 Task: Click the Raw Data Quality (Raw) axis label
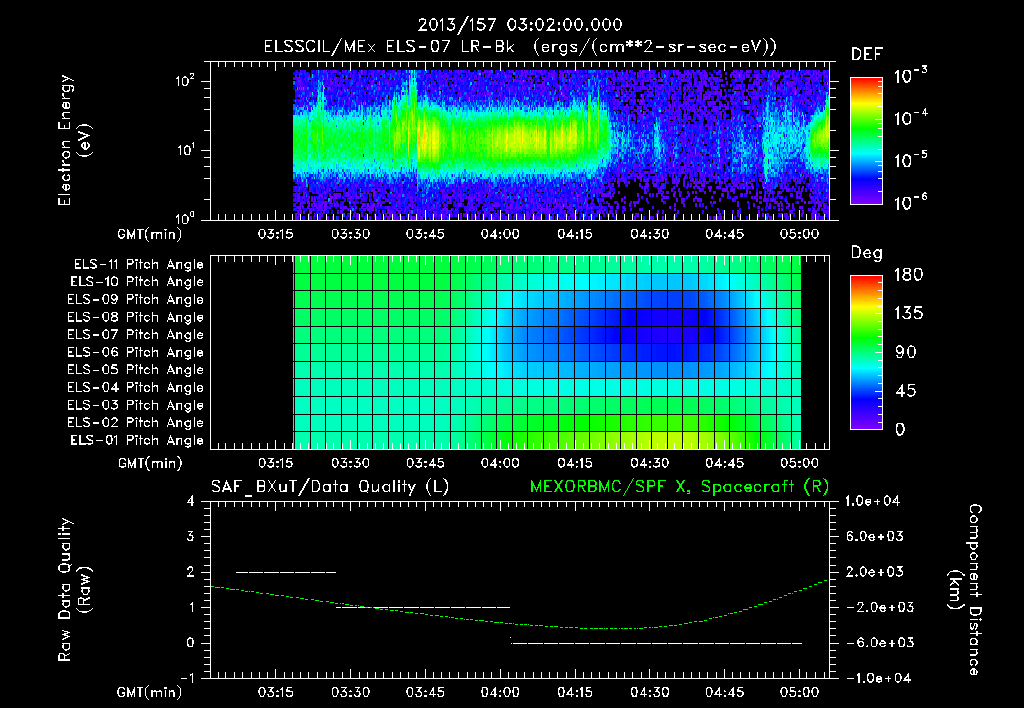coord(74,590)
